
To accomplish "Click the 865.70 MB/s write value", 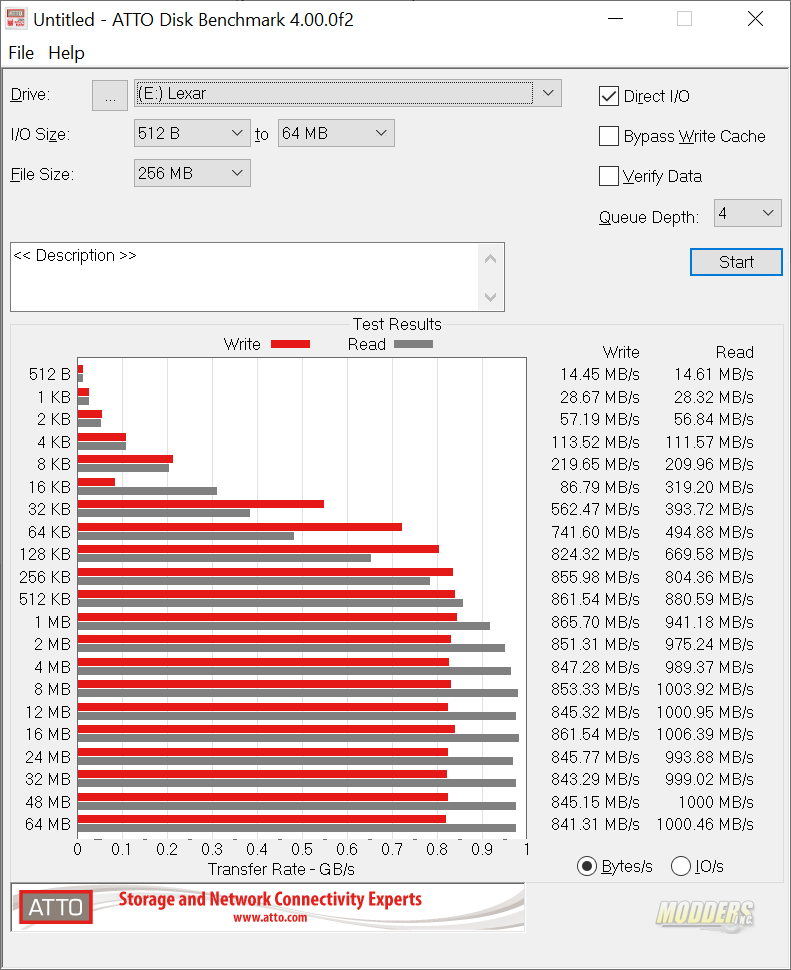I will (x=595, y=622).
